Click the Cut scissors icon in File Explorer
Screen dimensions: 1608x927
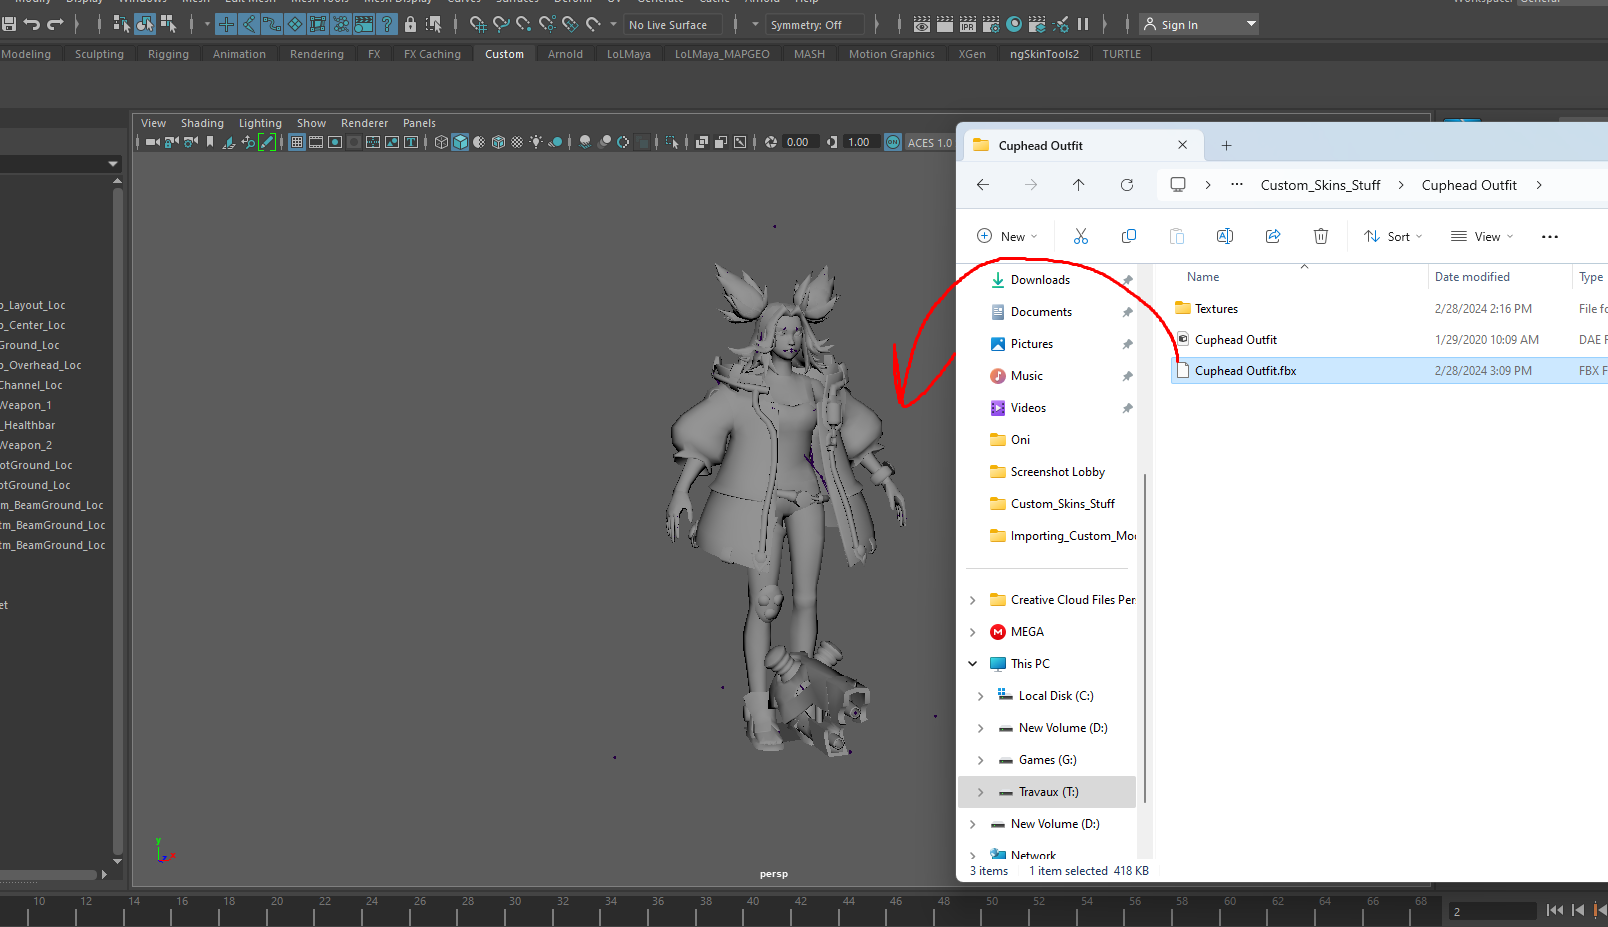point(1081,236)
